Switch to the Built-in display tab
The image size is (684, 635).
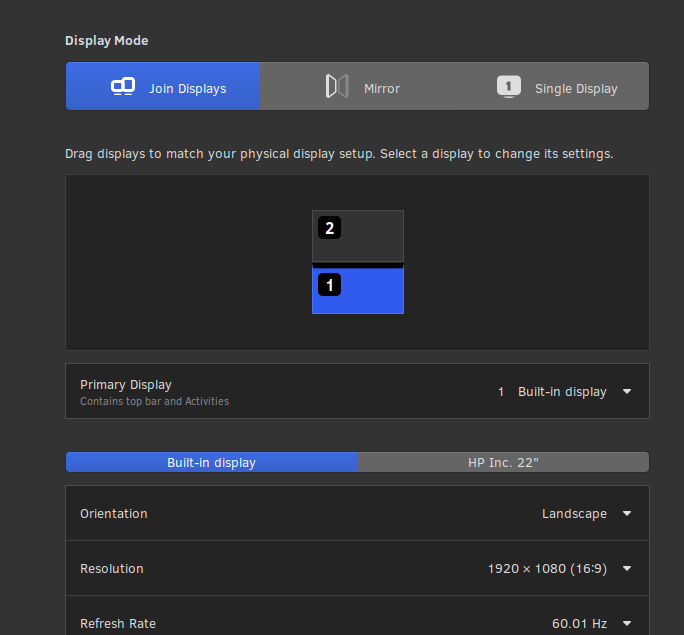[211, 462]
